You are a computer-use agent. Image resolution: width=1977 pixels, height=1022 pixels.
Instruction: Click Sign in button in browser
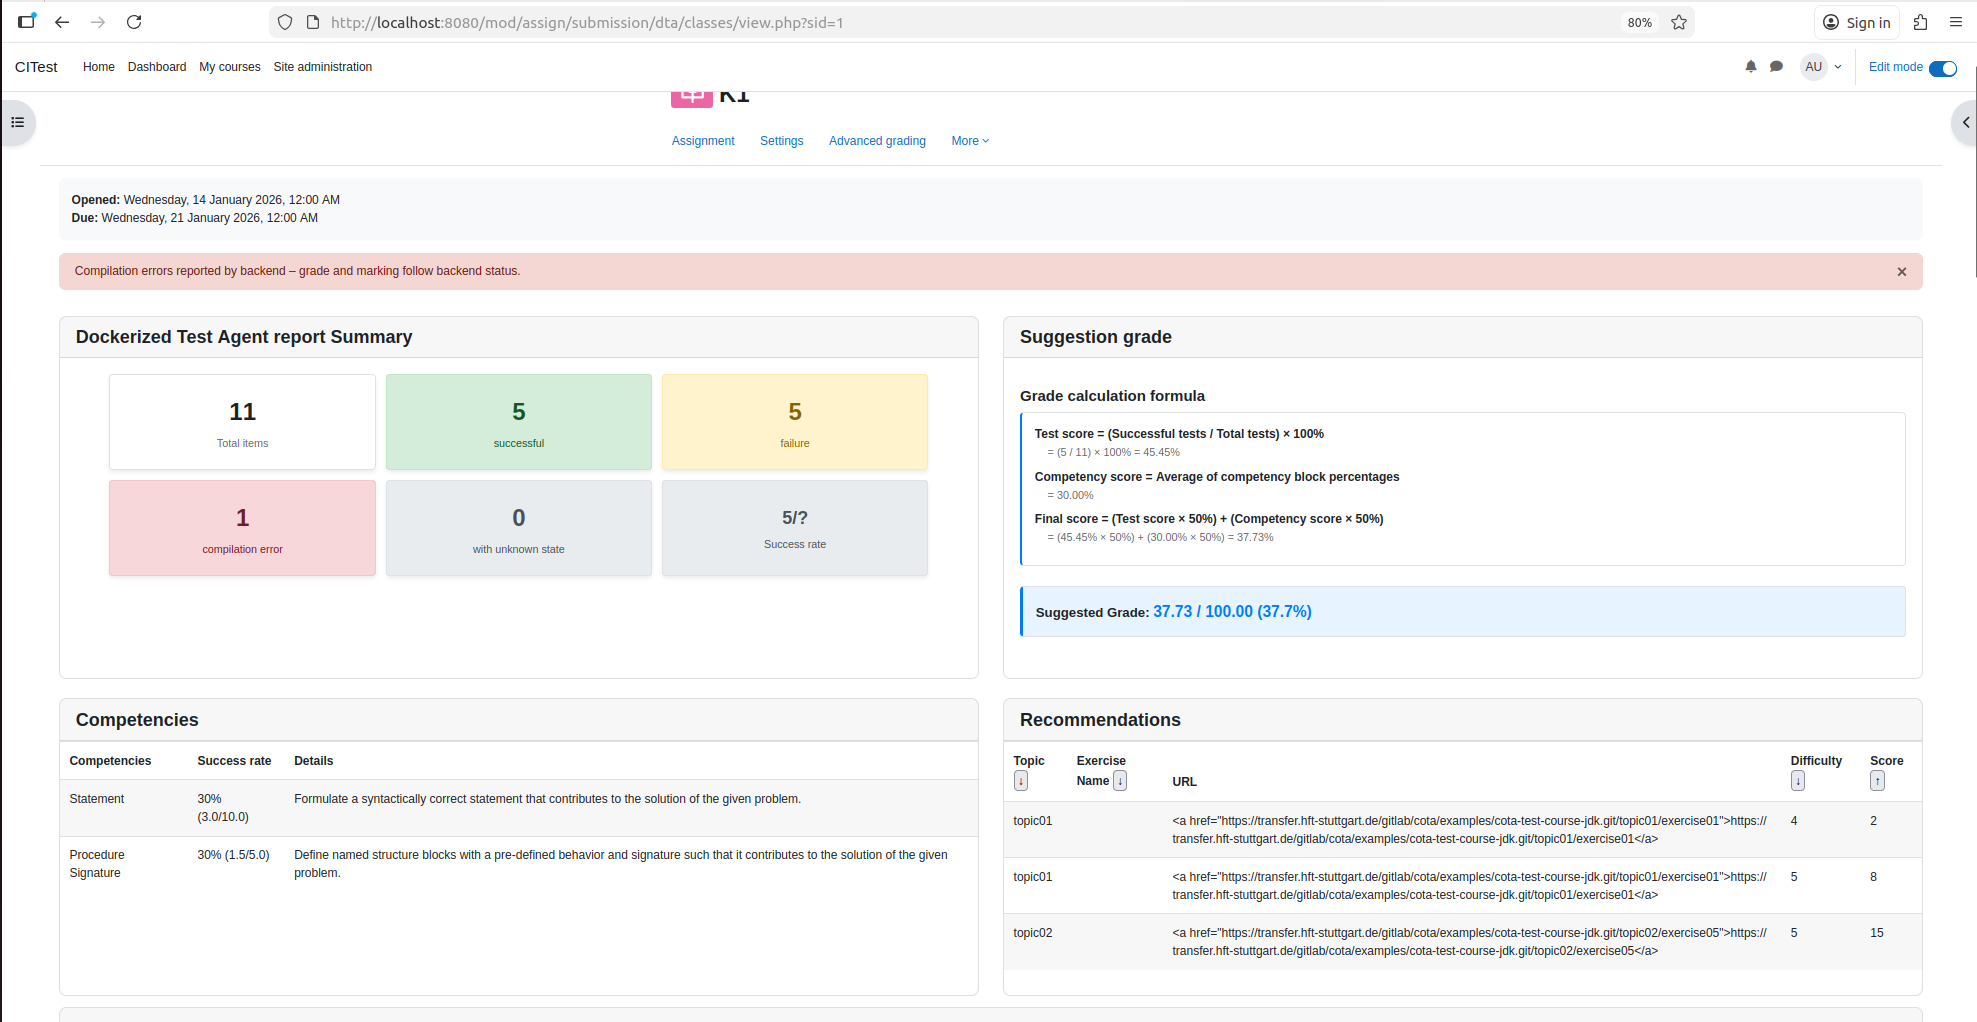(1857, 22)
